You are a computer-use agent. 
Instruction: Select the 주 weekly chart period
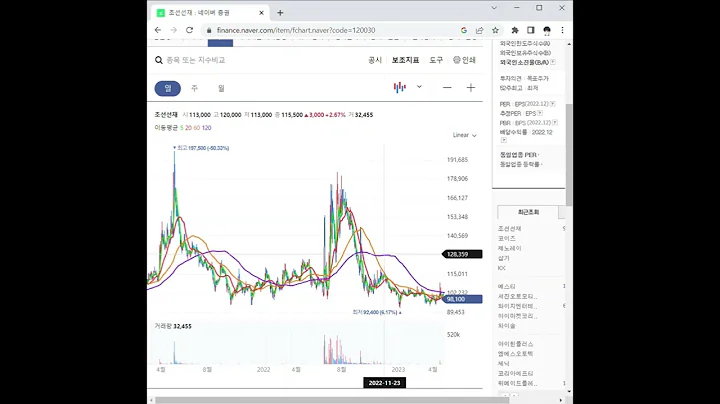pos(195,88)
